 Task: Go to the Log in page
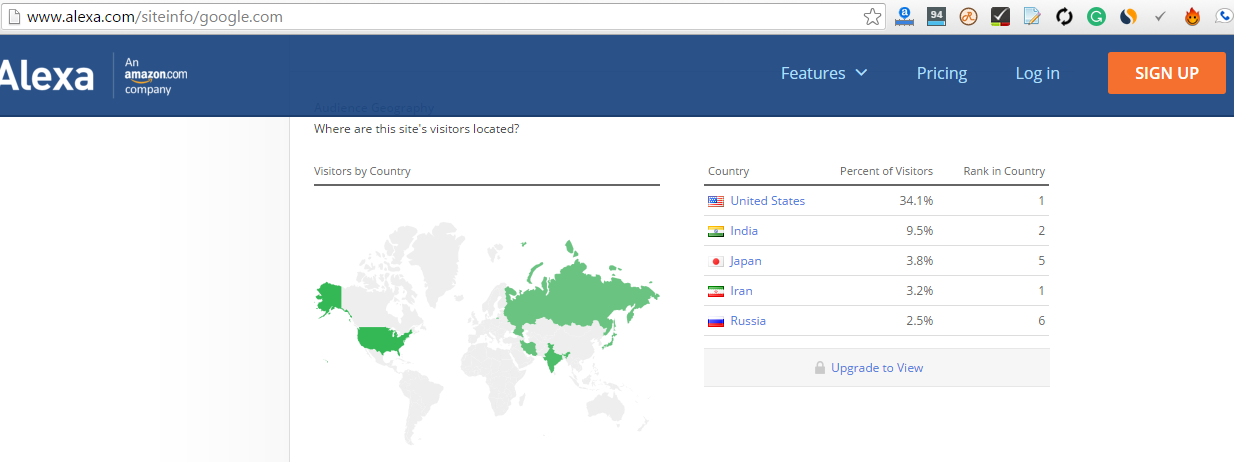1037,73
